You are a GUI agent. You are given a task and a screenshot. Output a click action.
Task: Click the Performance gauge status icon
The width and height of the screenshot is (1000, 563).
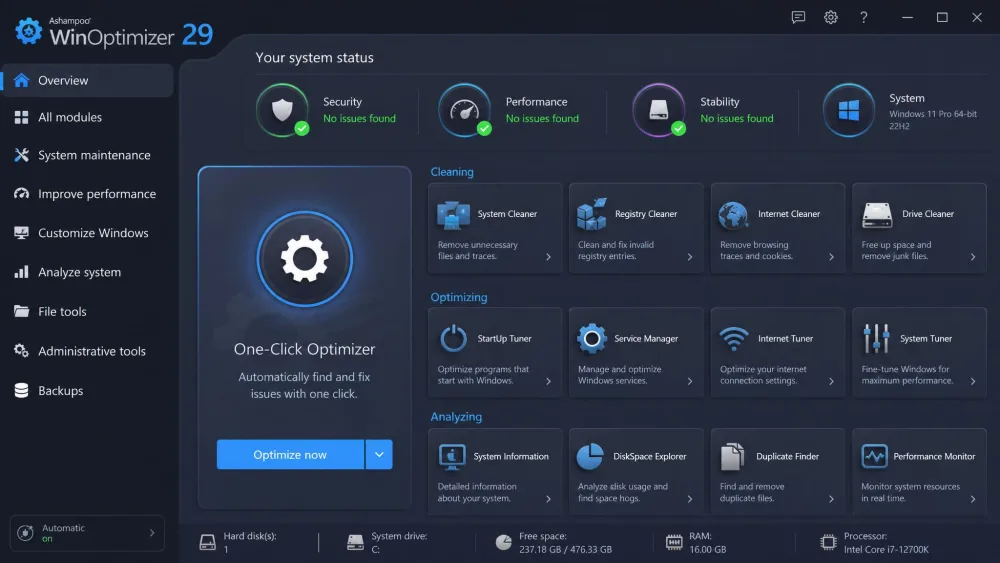pyautogui.click(x=465, y=110)
